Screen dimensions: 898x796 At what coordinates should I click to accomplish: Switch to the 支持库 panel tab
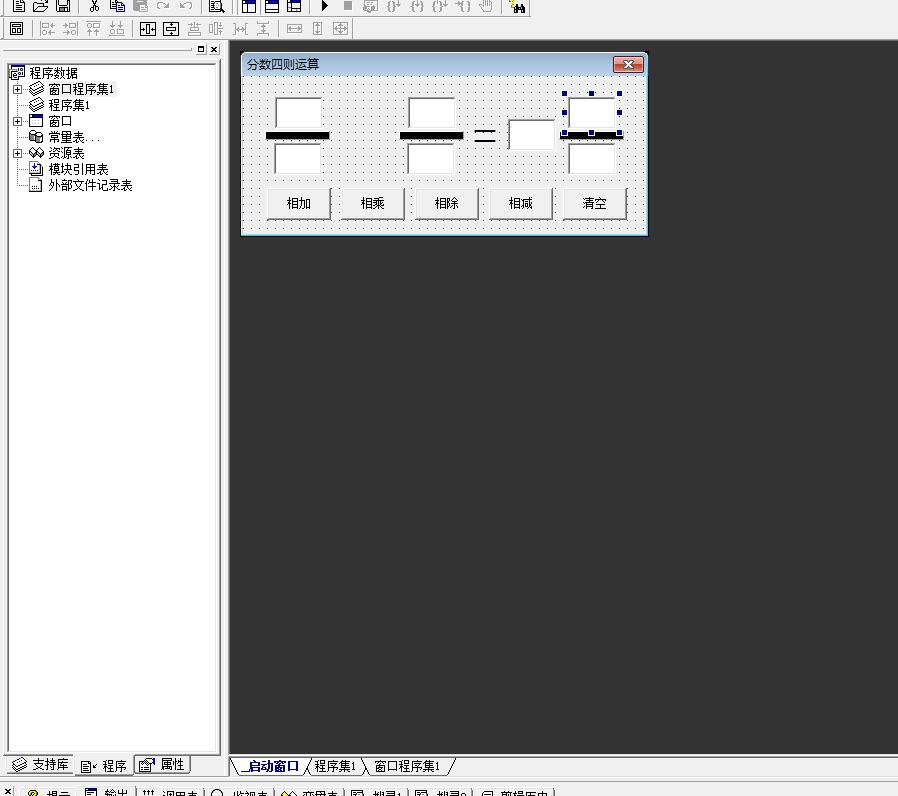pos(41,765)
